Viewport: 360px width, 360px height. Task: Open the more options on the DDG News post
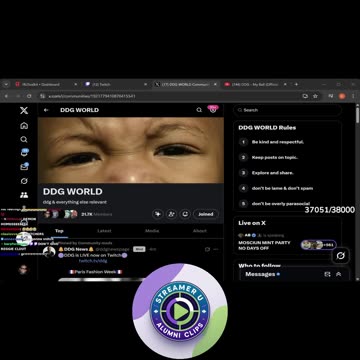(x=216, y=249)
